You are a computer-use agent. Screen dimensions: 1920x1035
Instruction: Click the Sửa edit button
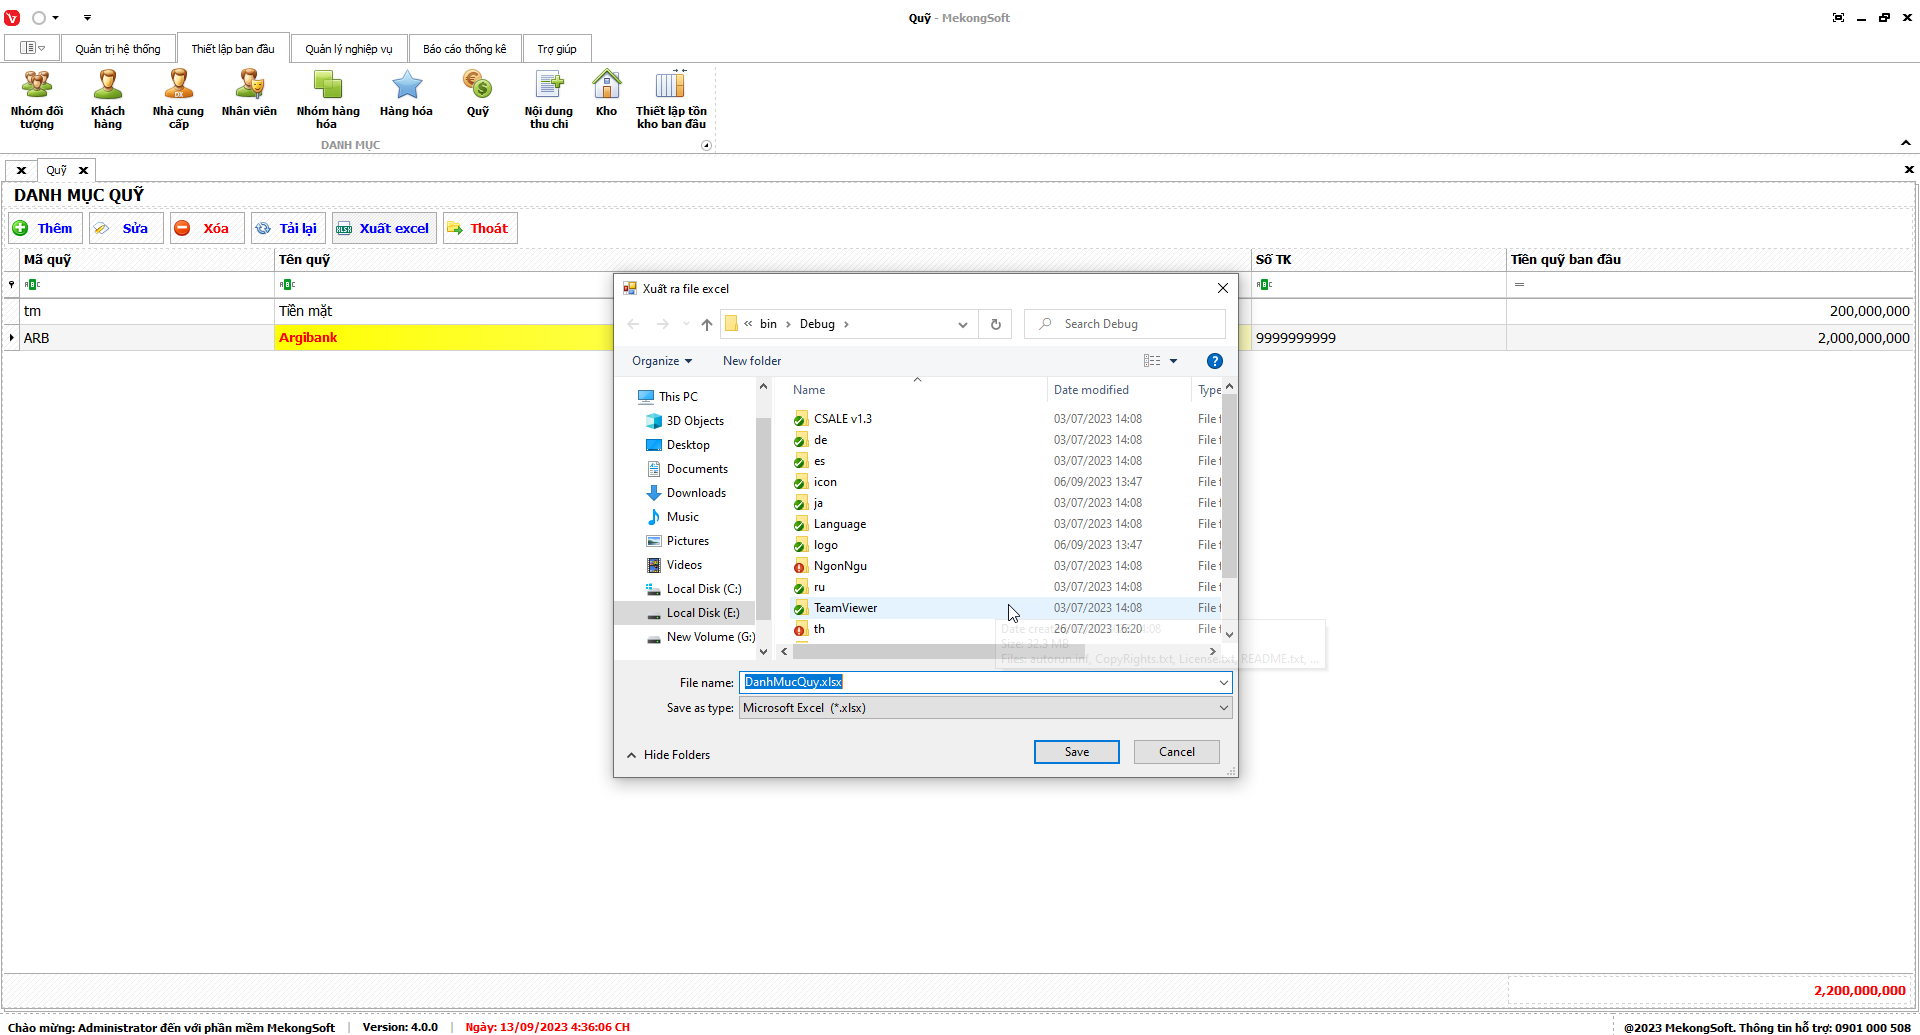[x=125, y=228]
